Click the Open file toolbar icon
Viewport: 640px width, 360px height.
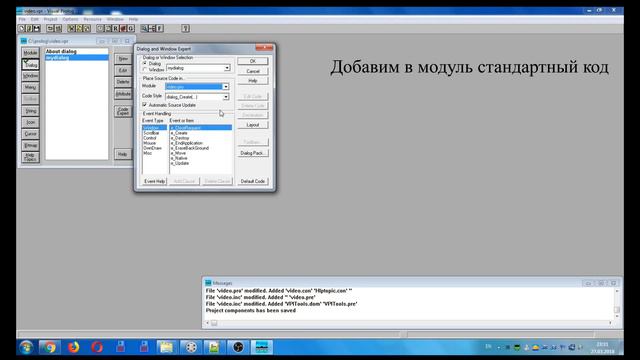pyautogui.click(x=29, y=28)
